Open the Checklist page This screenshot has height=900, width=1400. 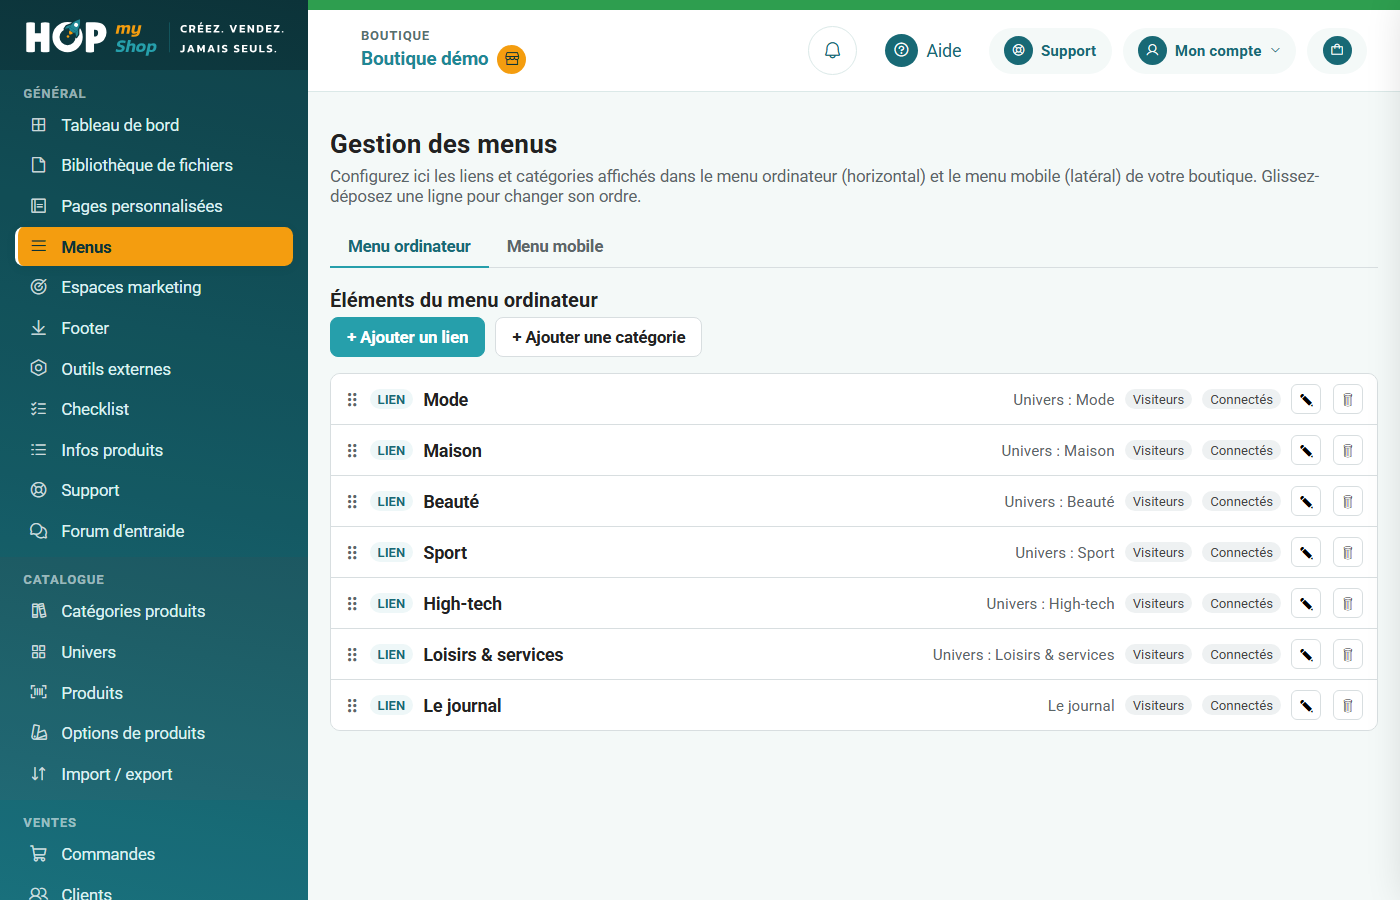(x=154, y=409)
